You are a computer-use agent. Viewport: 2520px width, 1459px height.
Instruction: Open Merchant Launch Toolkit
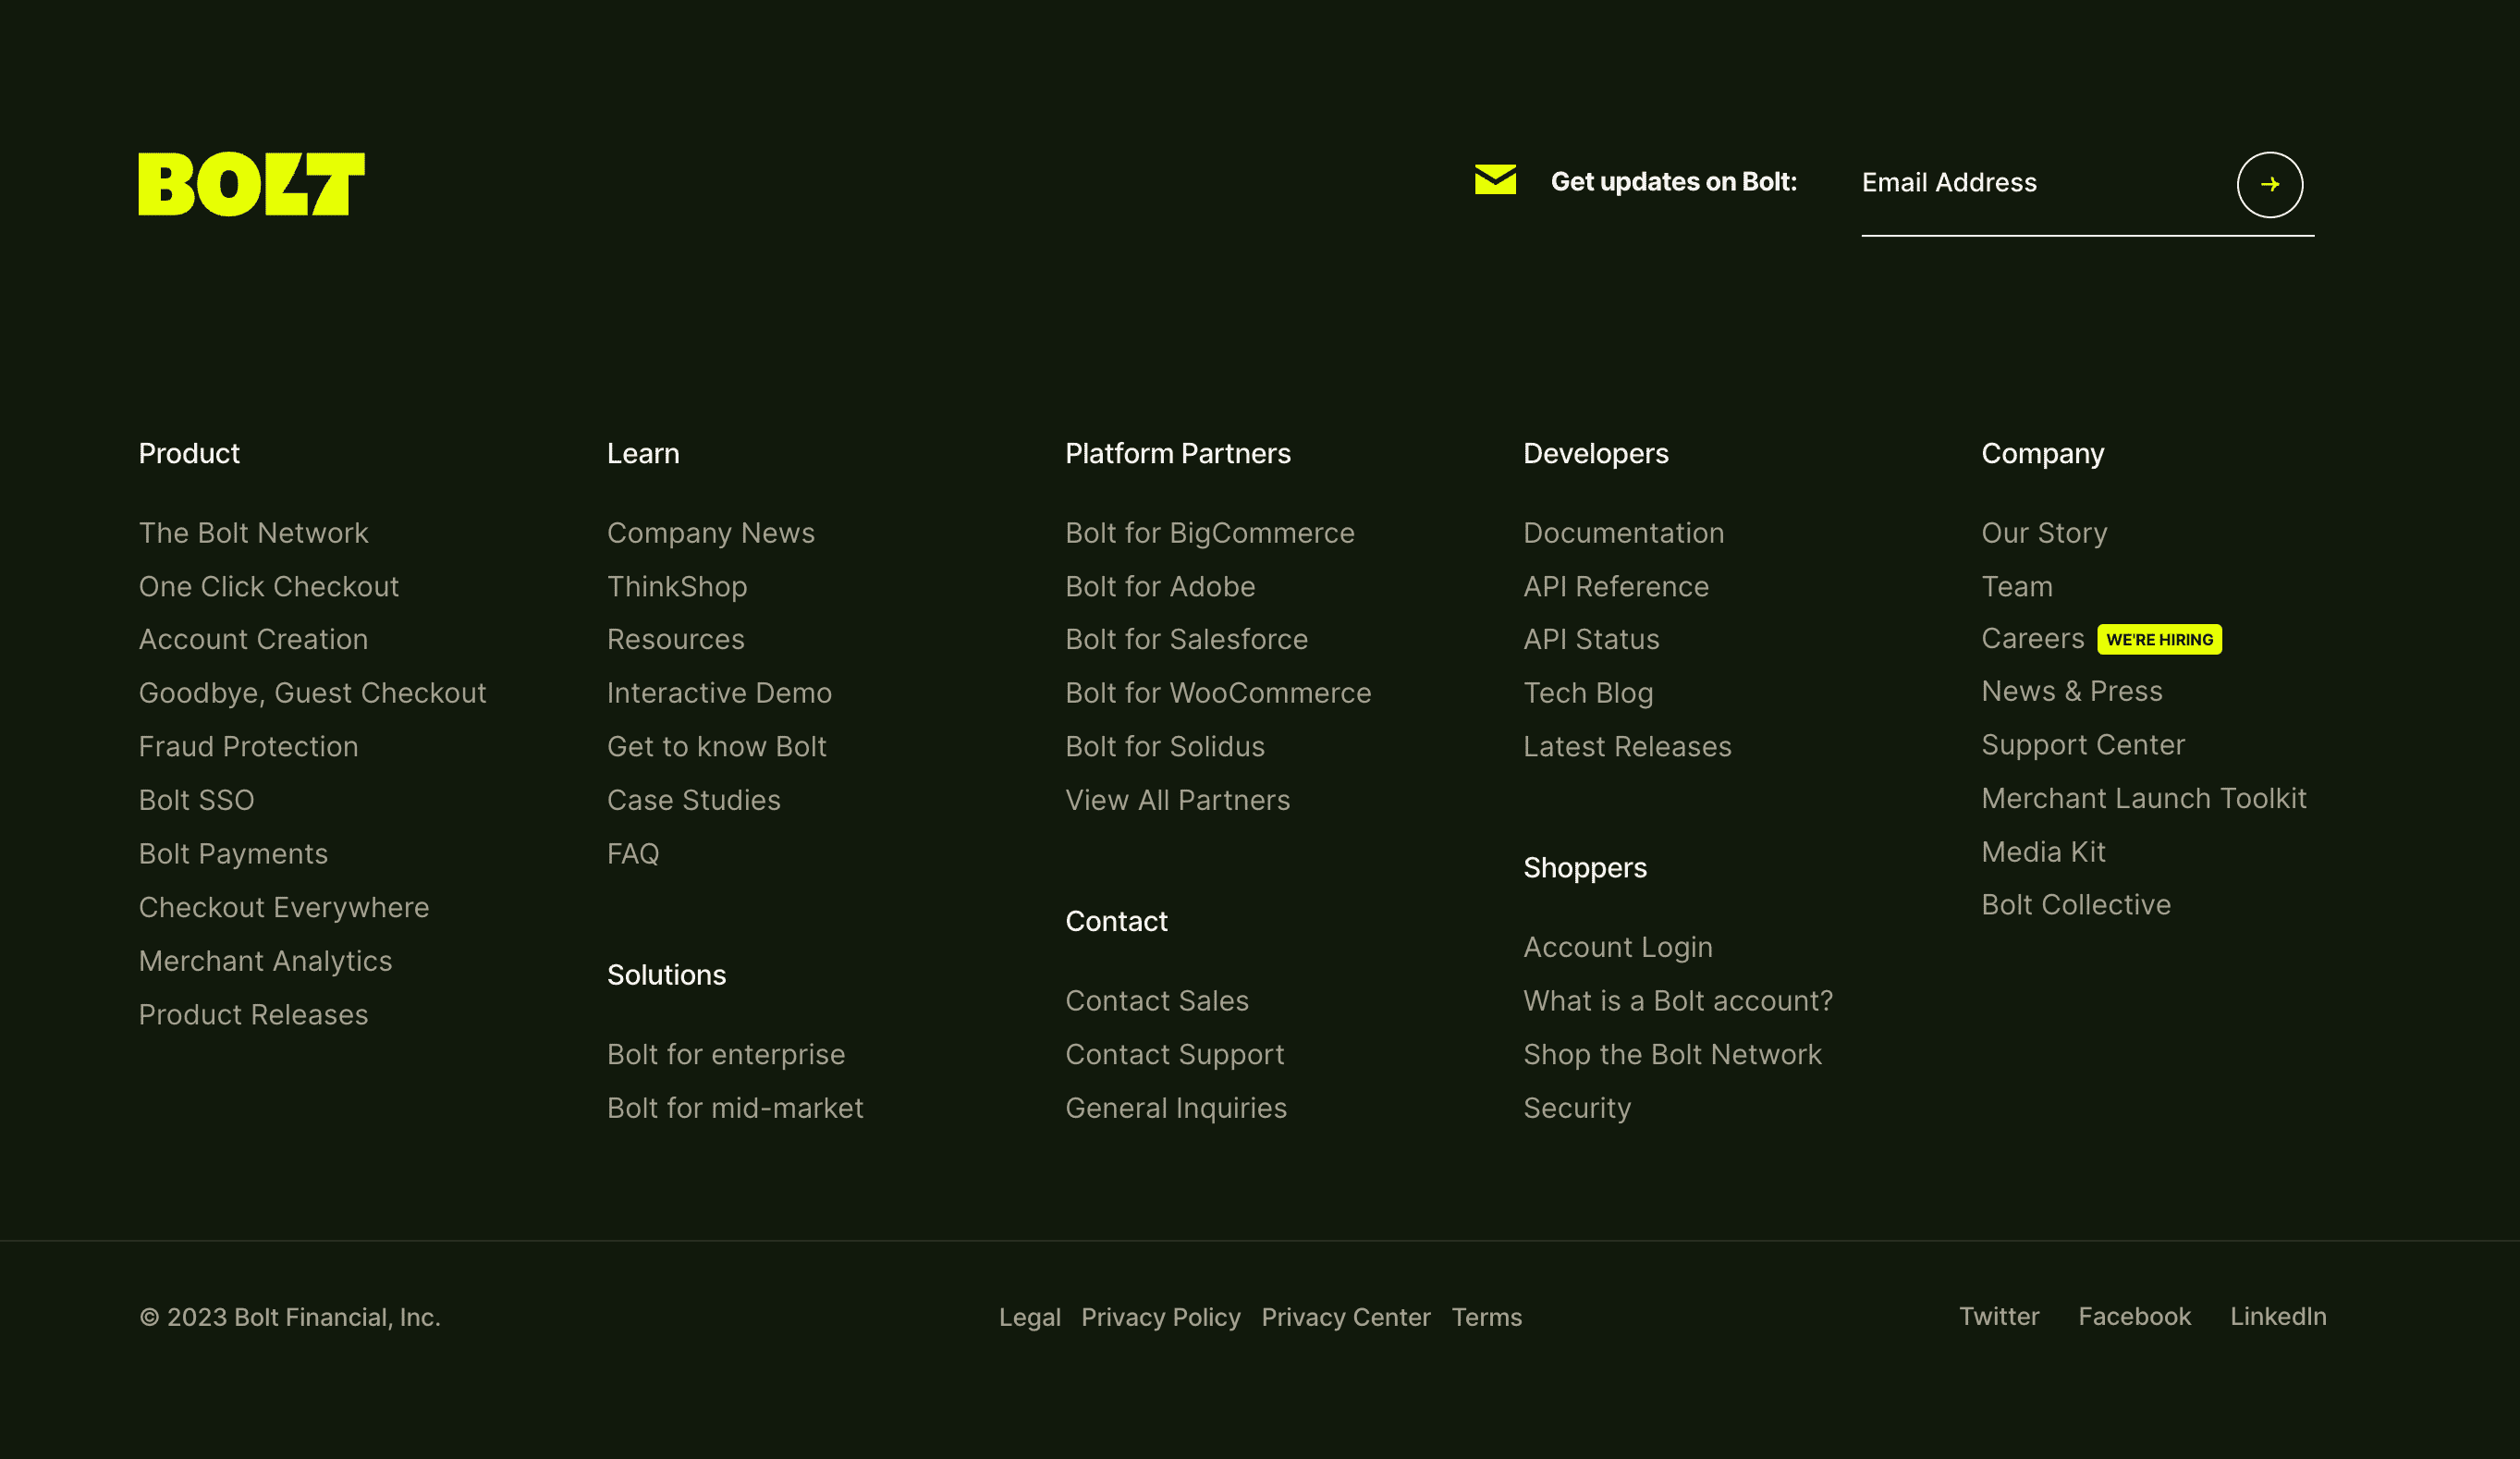coord(2144,799)
